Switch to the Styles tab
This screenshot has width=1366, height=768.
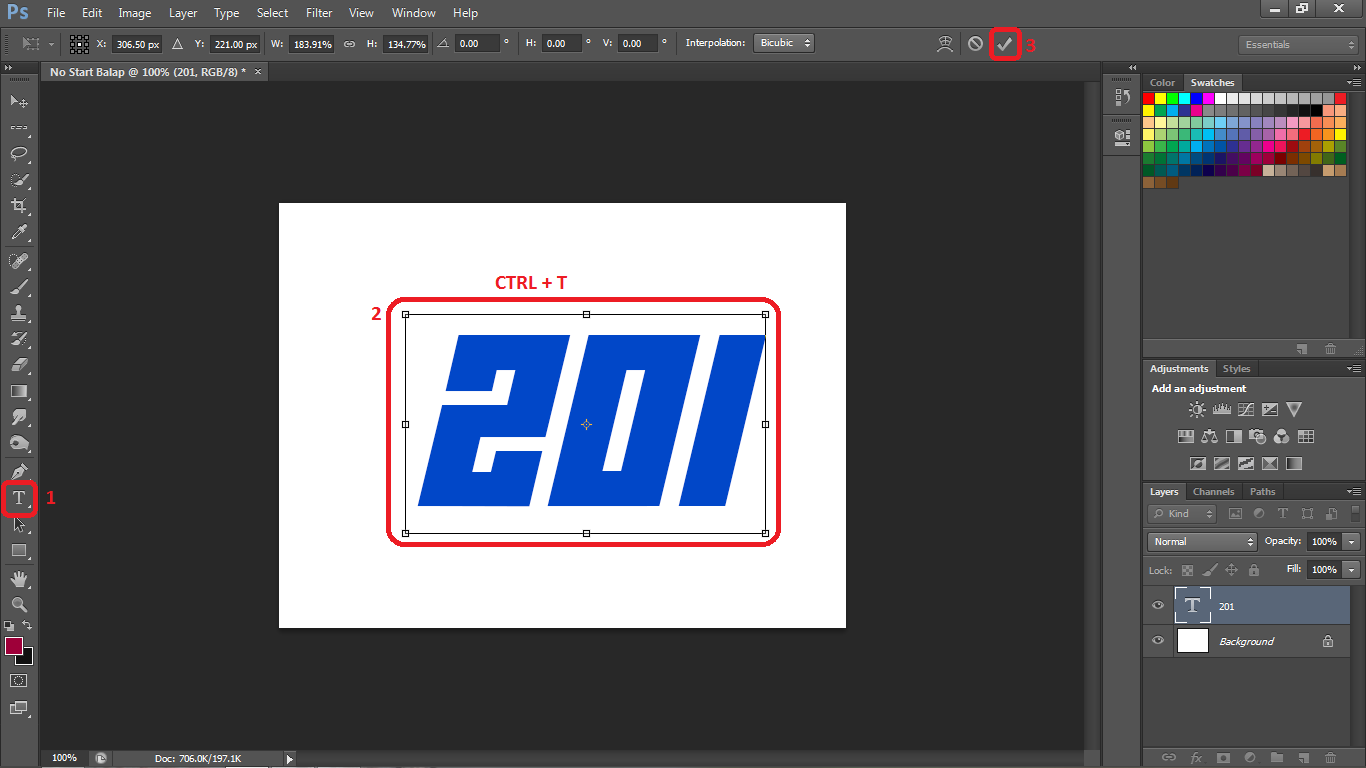tap(1236, 369)
